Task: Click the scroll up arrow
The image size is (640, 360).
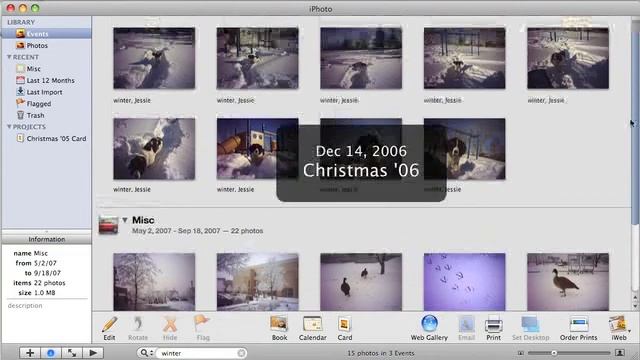Action: coord(635,298)
